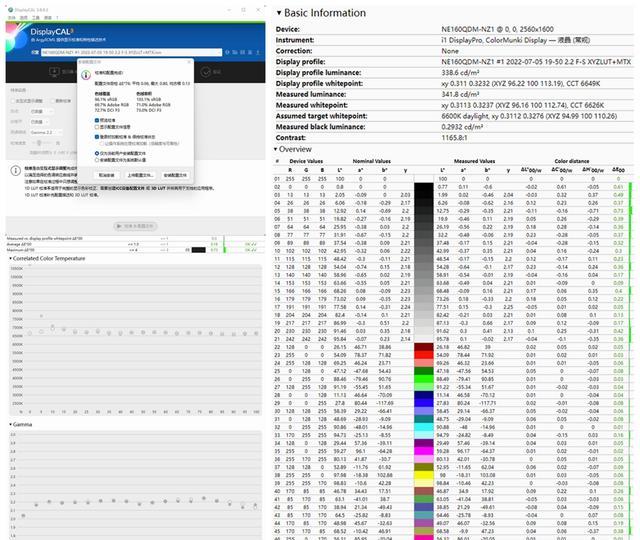Check the show profile information checkbox
The height and width of the screenshot is (540, 640).
(97, 127)
